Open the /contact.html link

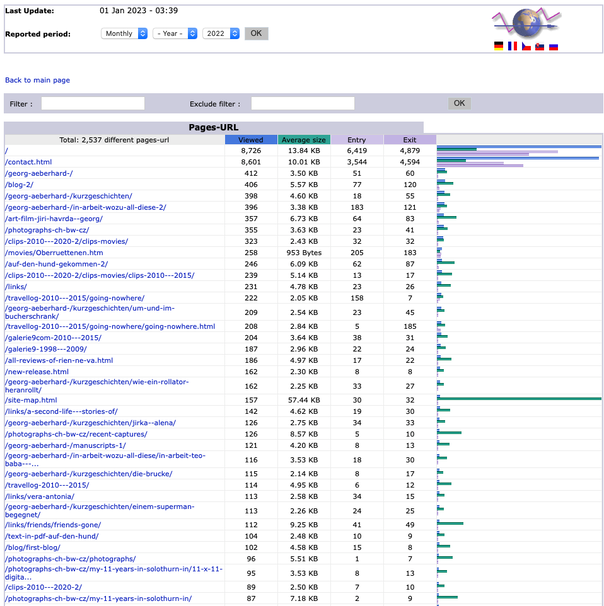(29, 162)
